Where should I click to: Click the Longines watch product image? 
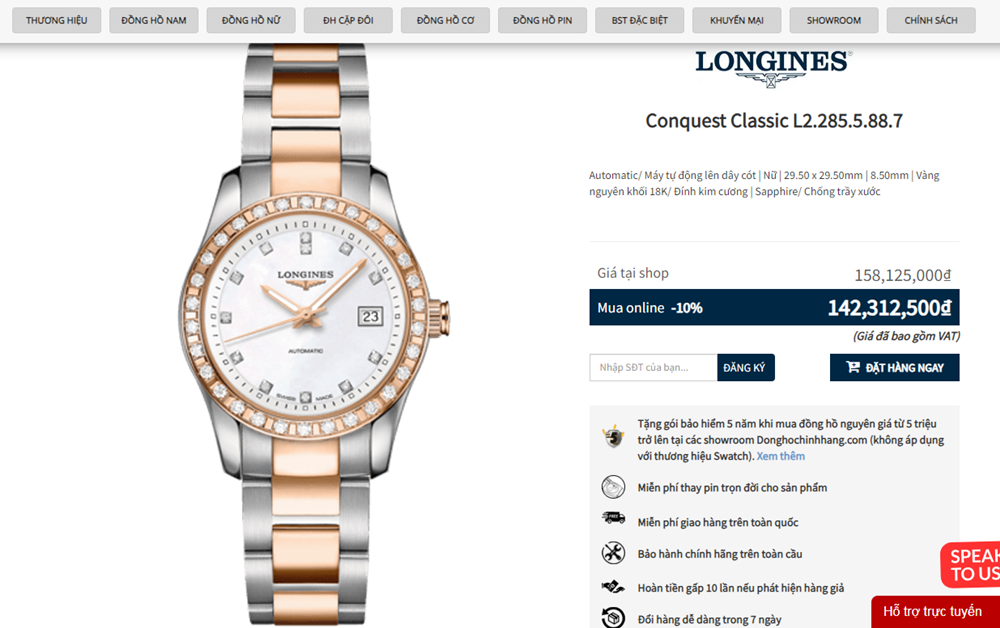point(312,335)
